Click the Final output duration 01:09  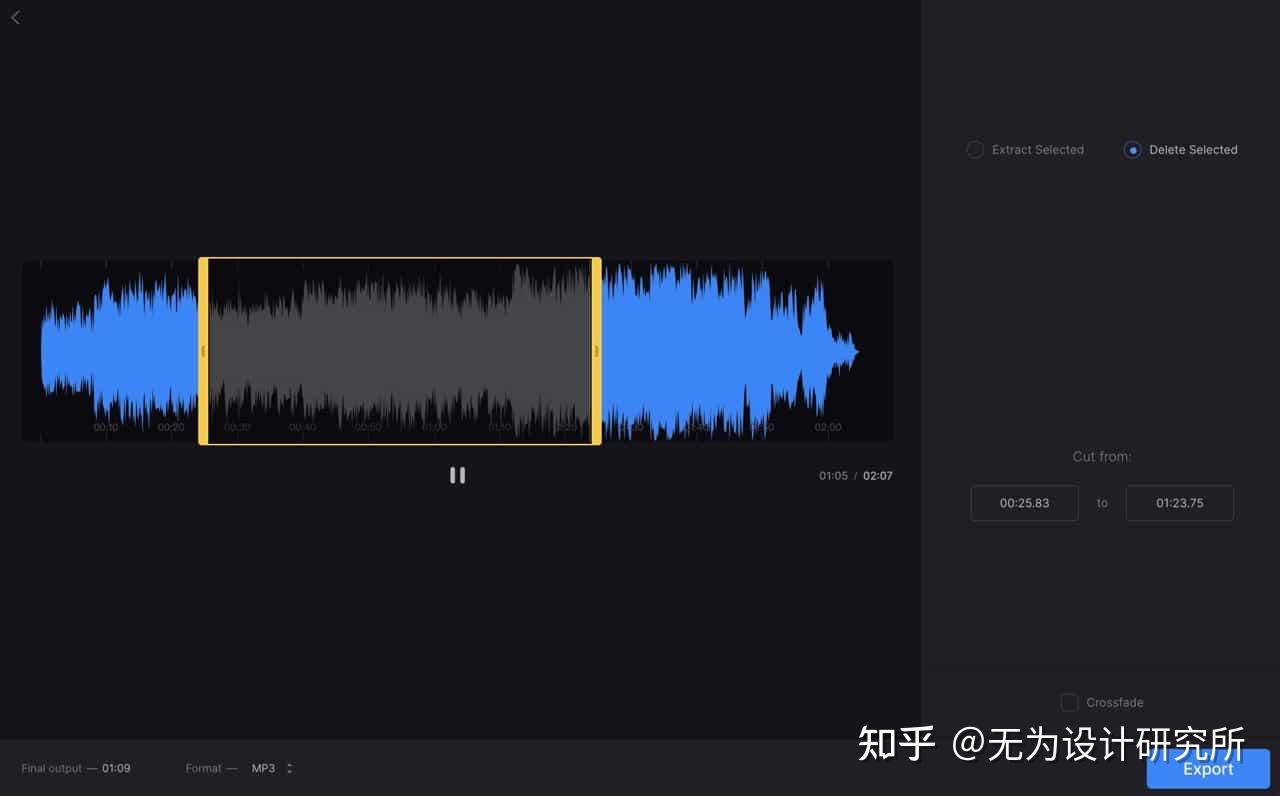[x=117, y=768]
